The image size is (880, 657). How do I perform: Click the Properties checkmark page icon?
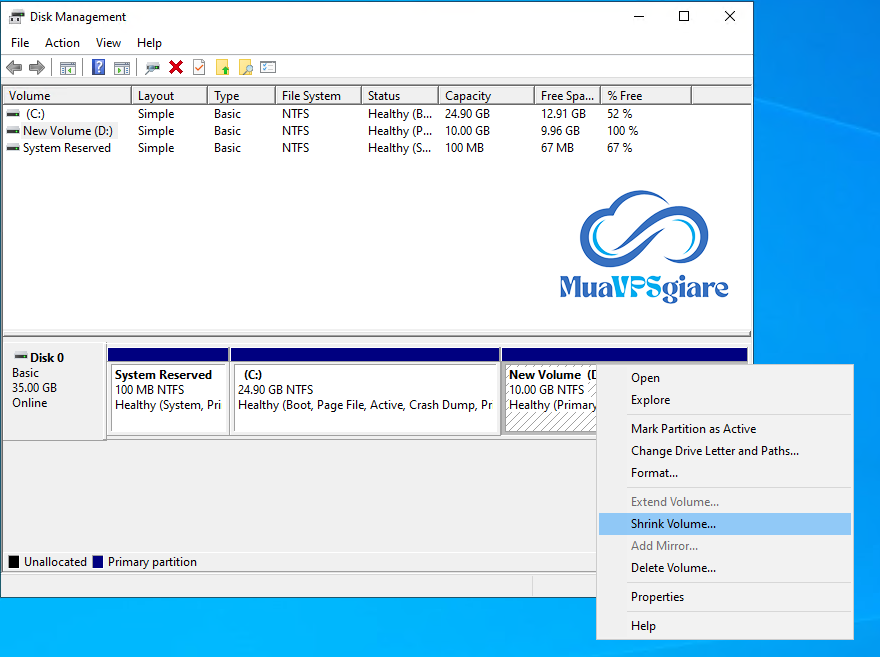click(x=199, y=68)
